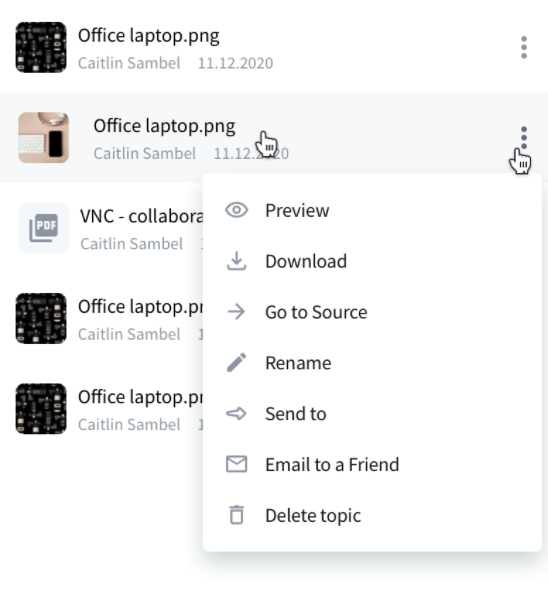Viewport: 548px width, 600px height.
Task: Open three-dot menu of first Office laptop.png
Action: click(x=524, y=47)
